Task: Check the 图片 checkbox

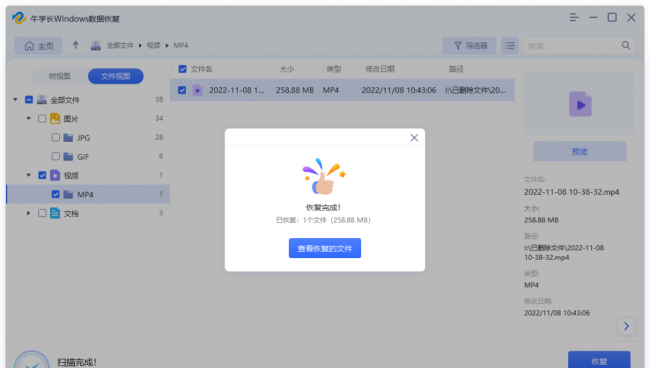Action: [x=42, y=119]
